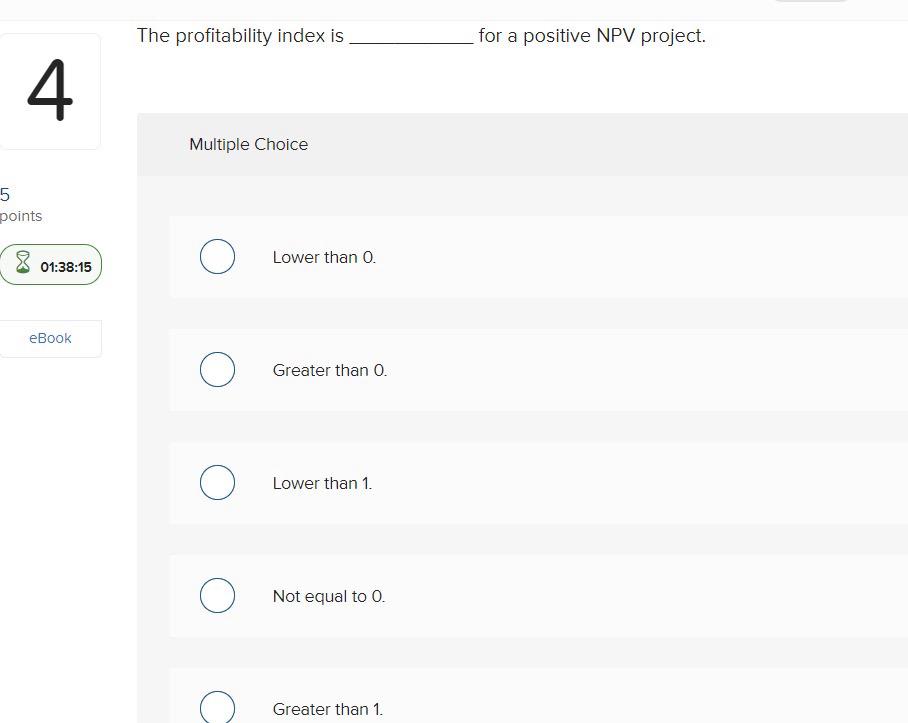This screenshot has width=908, height=723.
Task: Click the "Lower than 1" answer text
Action: tap(322, 482)
